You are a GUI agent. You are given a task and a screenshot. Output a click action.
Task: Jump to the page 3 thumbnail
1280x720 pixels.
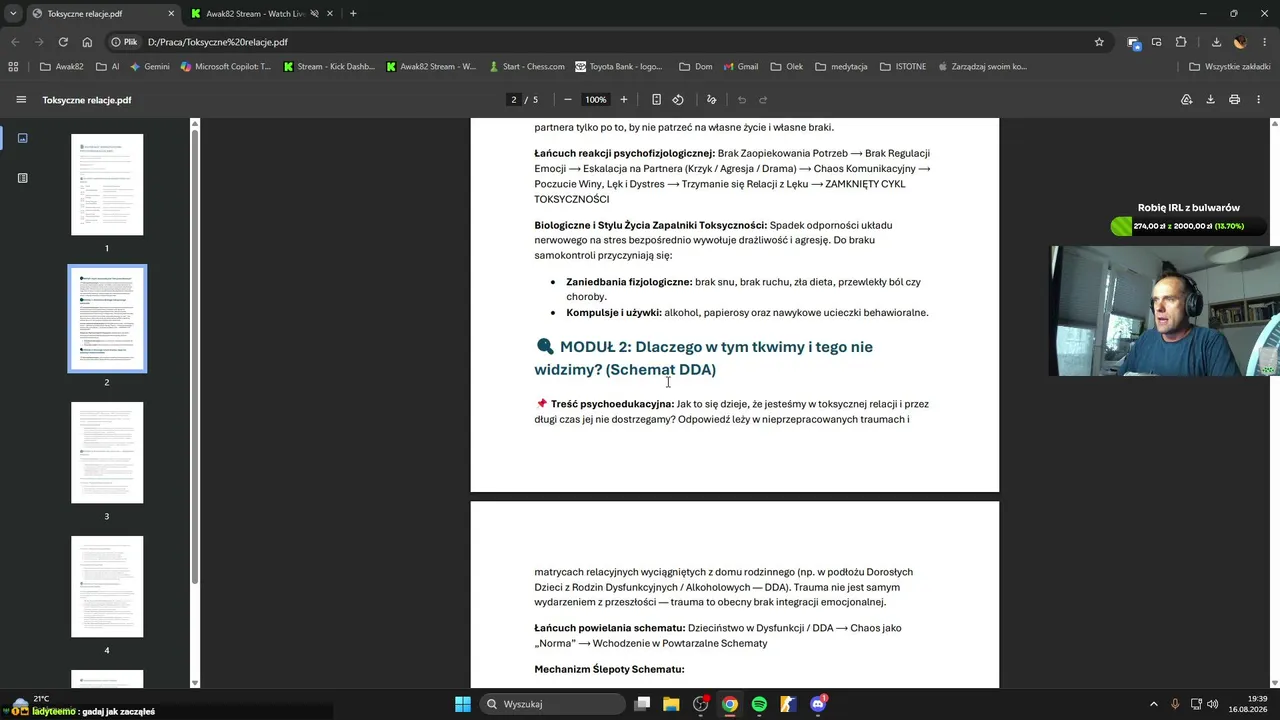coord(107,453)
